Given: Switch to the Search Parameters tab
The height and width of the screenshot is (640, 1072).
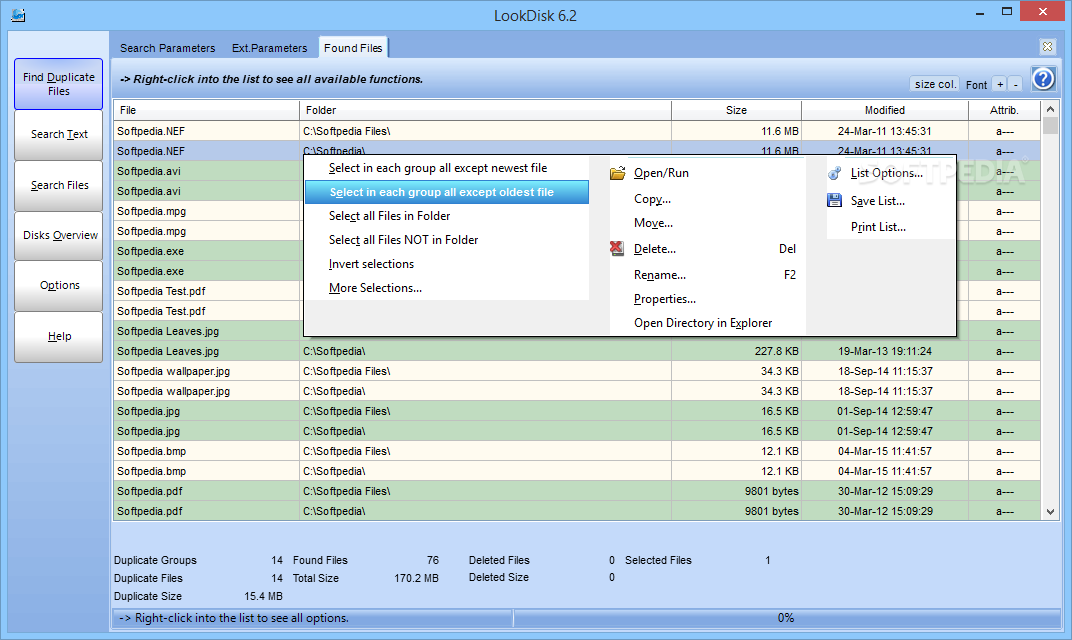Looking at the screenshot, I should pyautogui.click(x=167, y=47).
